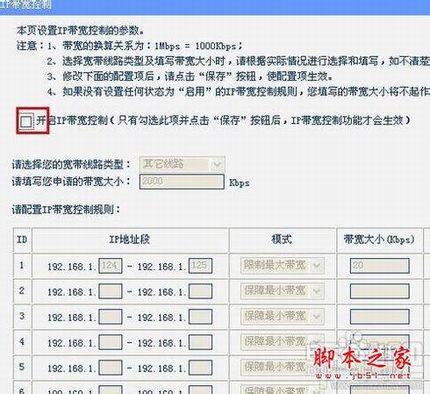The width and height of the screenshot is (430, 394).
Task: Select the IP地址段 column header
Action: [129, 239]
